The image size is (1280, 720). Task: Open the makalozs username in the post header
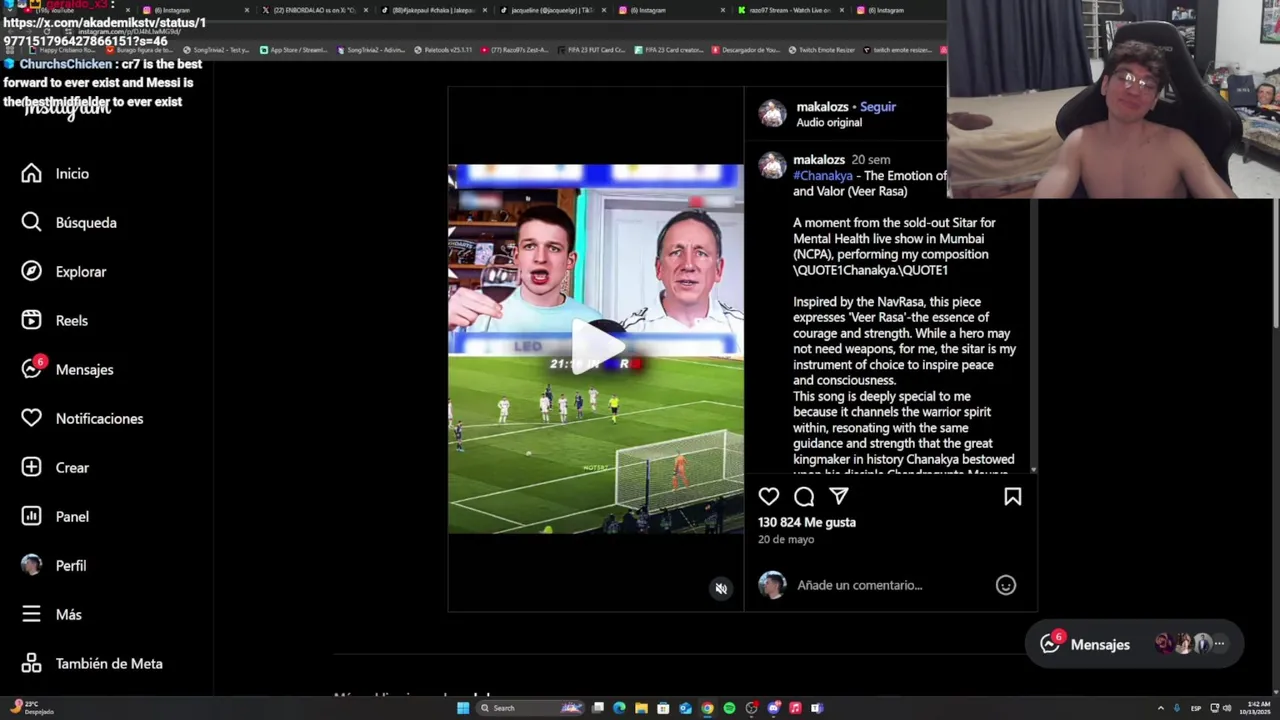822,107
